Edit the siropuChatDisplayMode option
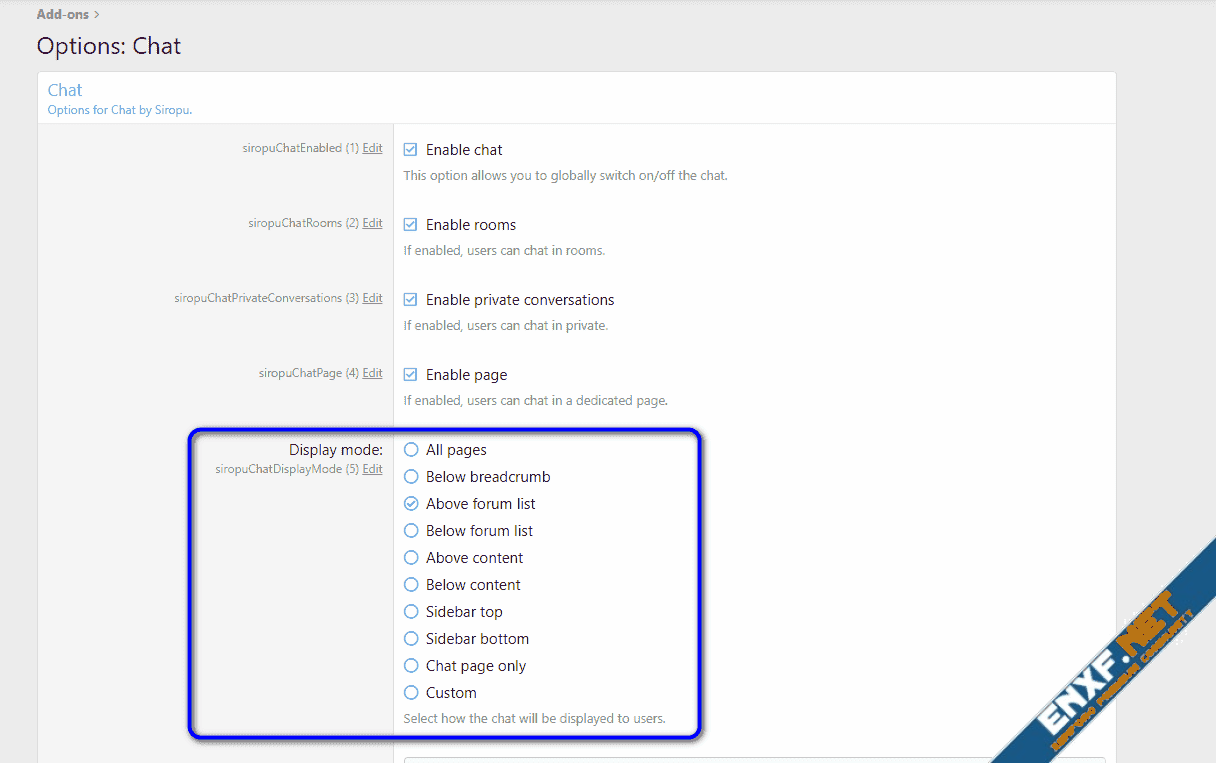1216x763 pixels. (x=372, y=469)
